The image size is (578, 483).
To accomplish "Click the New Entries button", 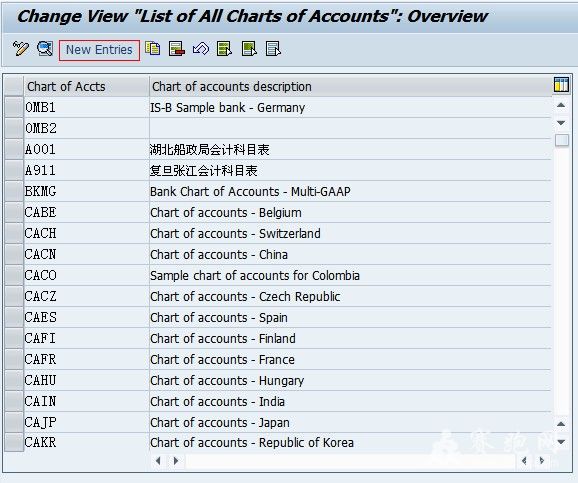I will tap(99, 50).
